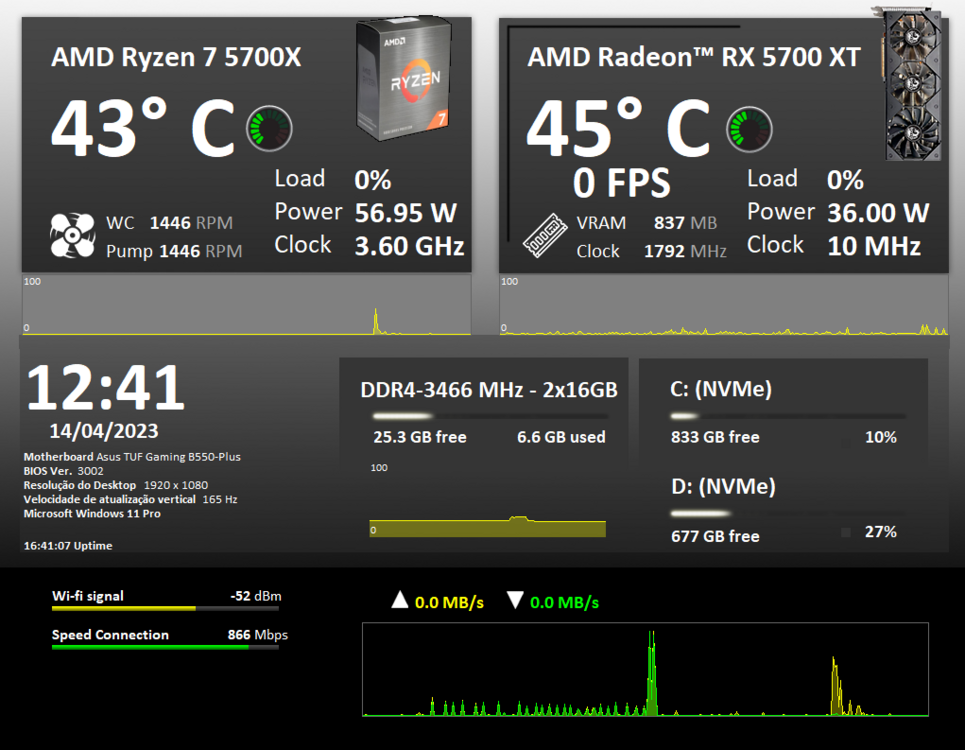The height and width of the screenshot is (750, 965).
Task: Click the AMD Ryzen 7 5700X title
Action: 176,58
